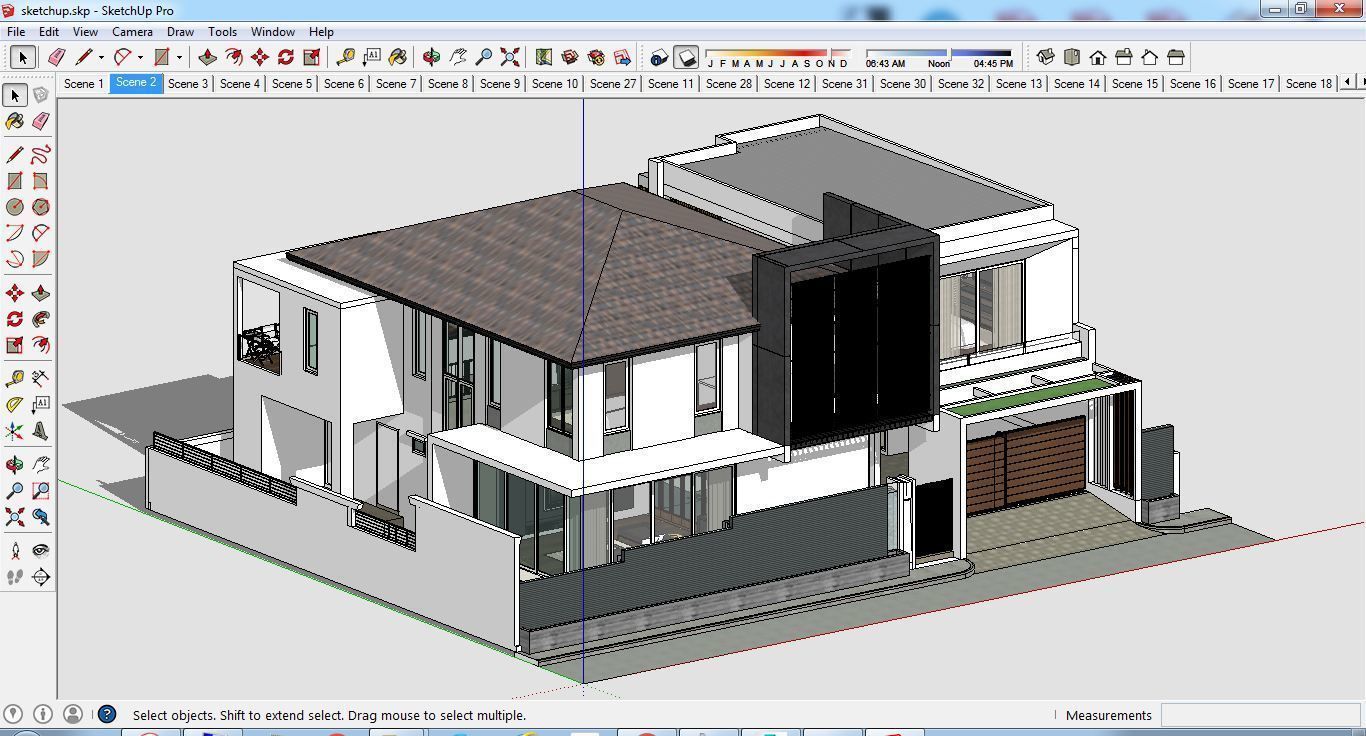This screenshot has width=1366, height=736.
Task: Select the Make Component tool in left toolbar
Action: pos(41,95)
